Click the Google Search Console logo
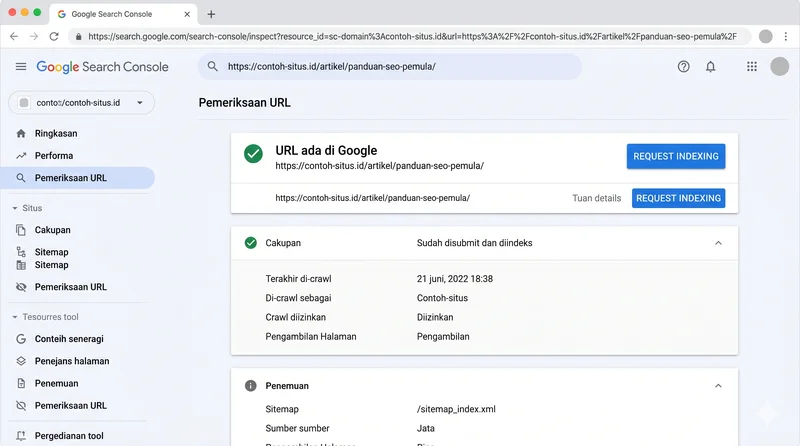The height and width of the screenshot is (446, 800). click(x=102, y=67)
